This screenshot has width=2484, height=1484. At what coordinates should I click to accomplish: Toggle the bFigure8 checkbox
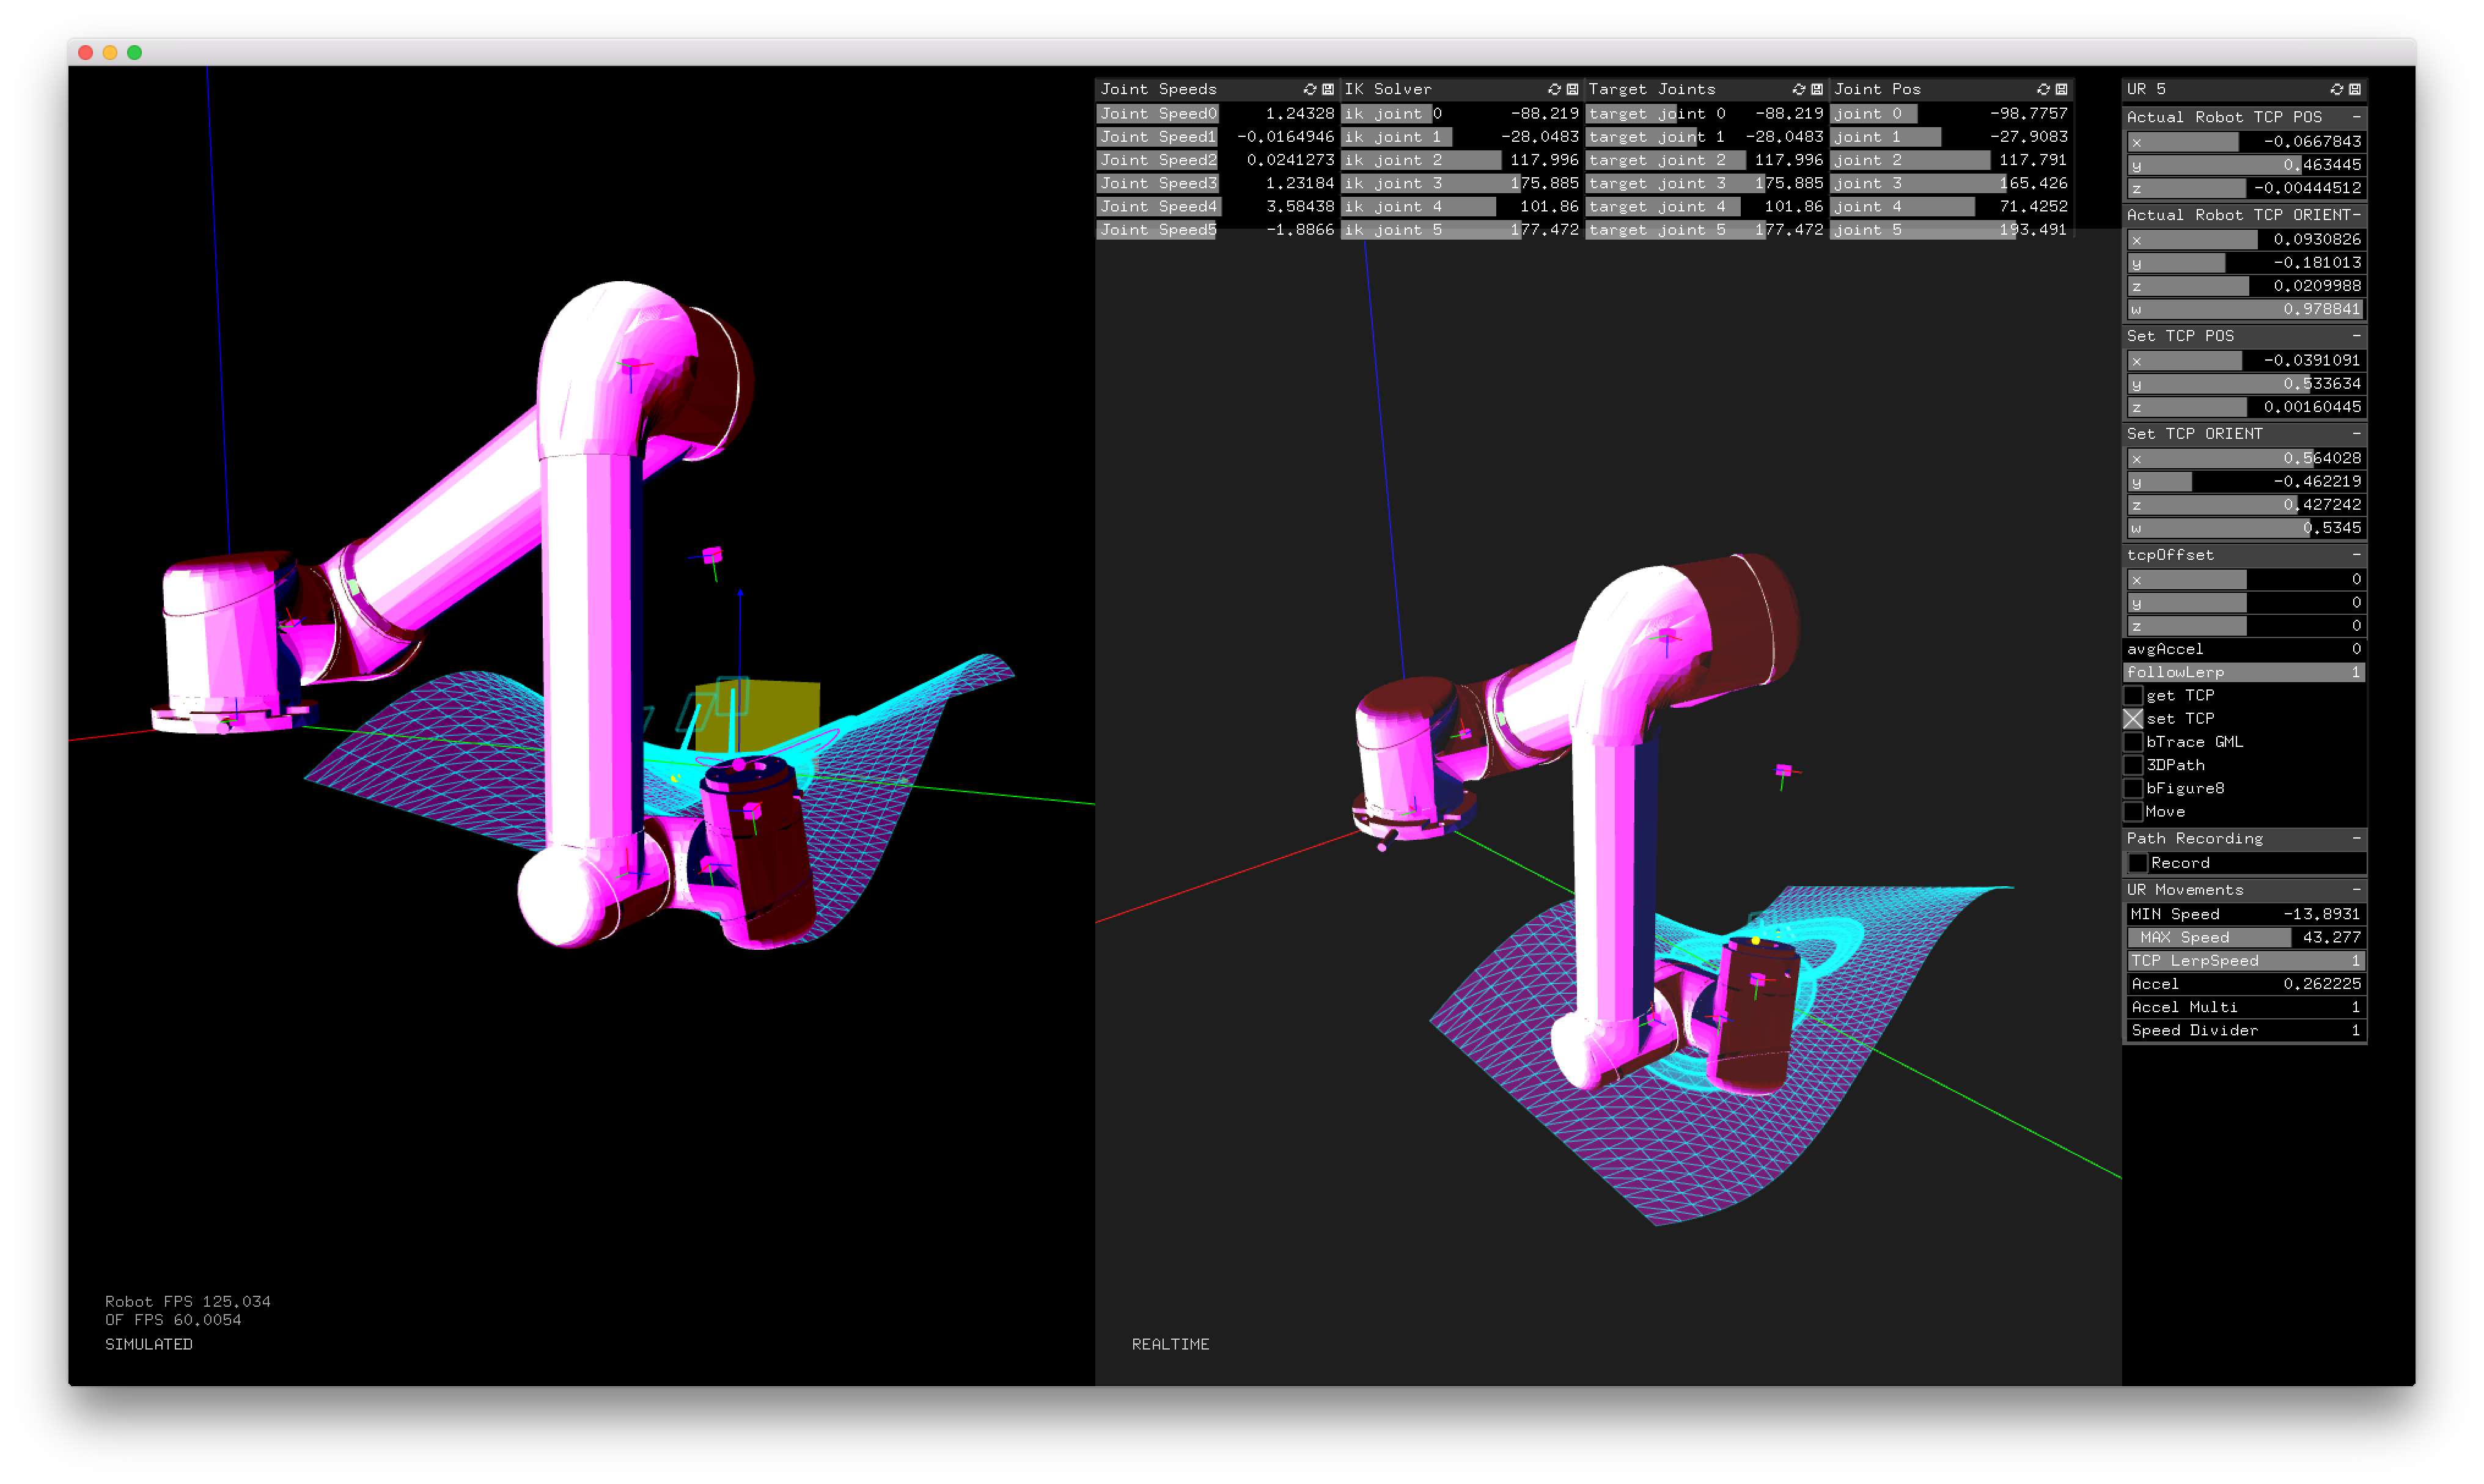pos(2133,788)
